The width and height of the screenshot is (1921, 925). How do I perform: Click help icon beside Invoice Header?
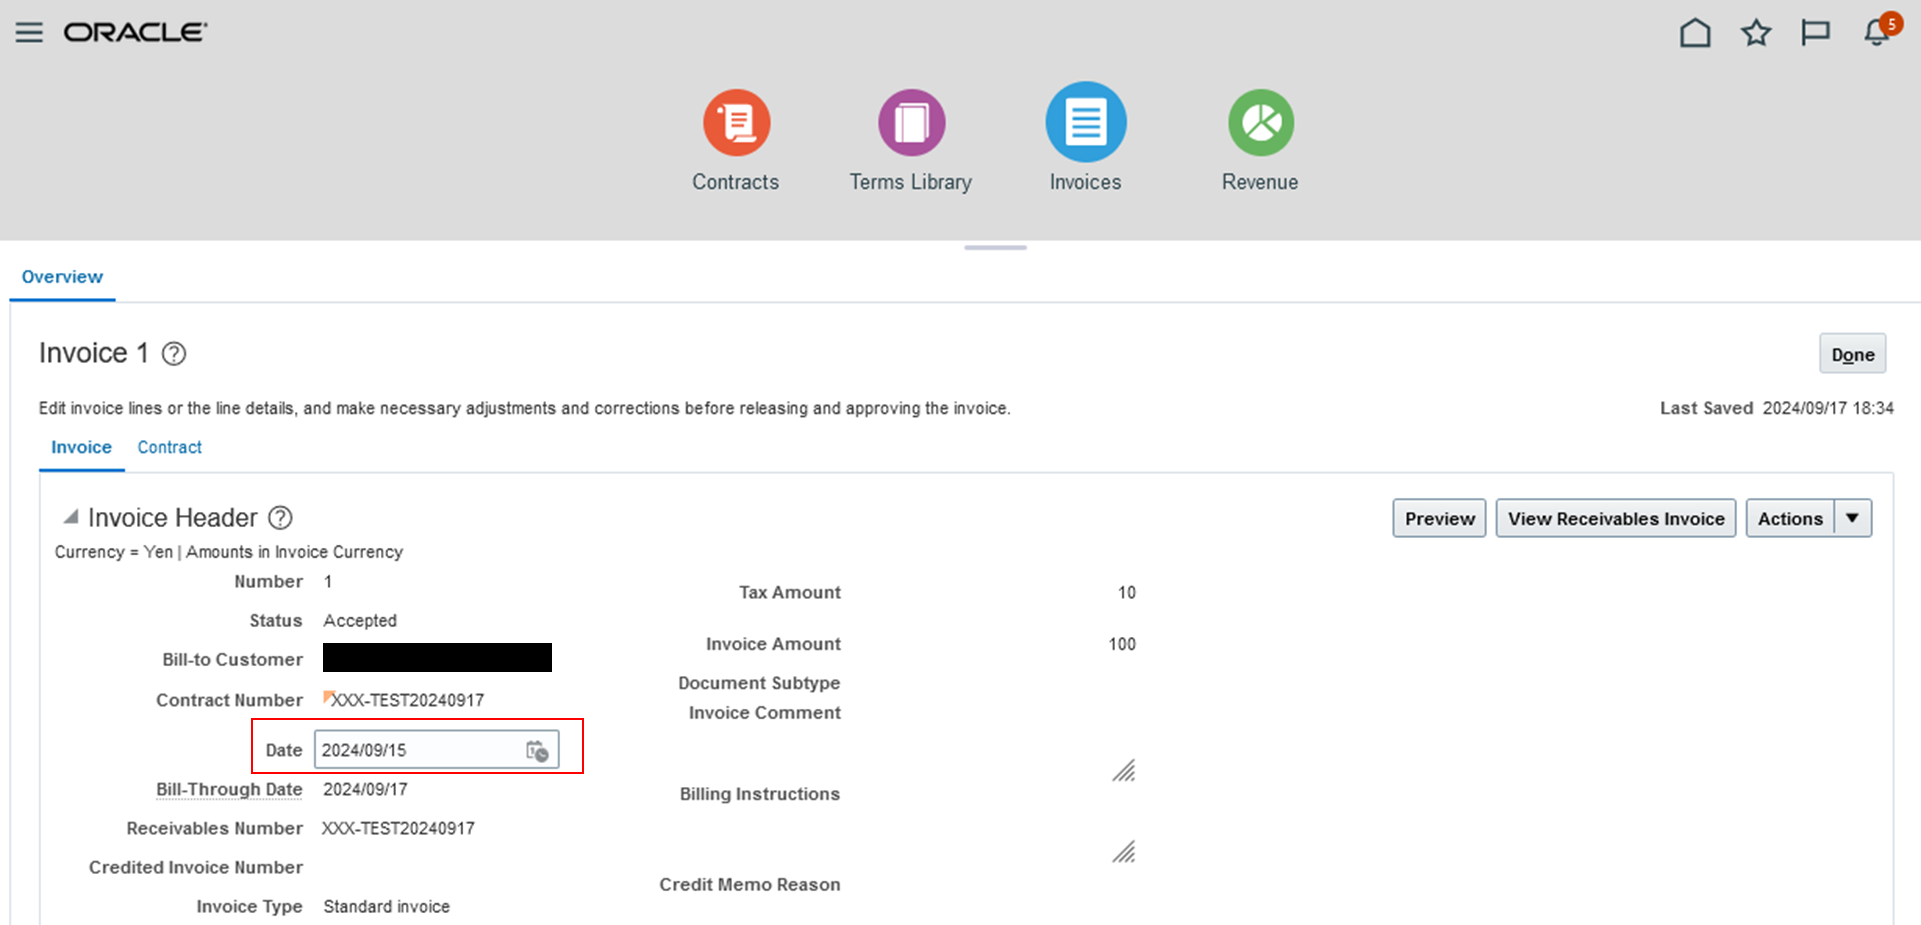pyautogui.click(x=281, y=518)
